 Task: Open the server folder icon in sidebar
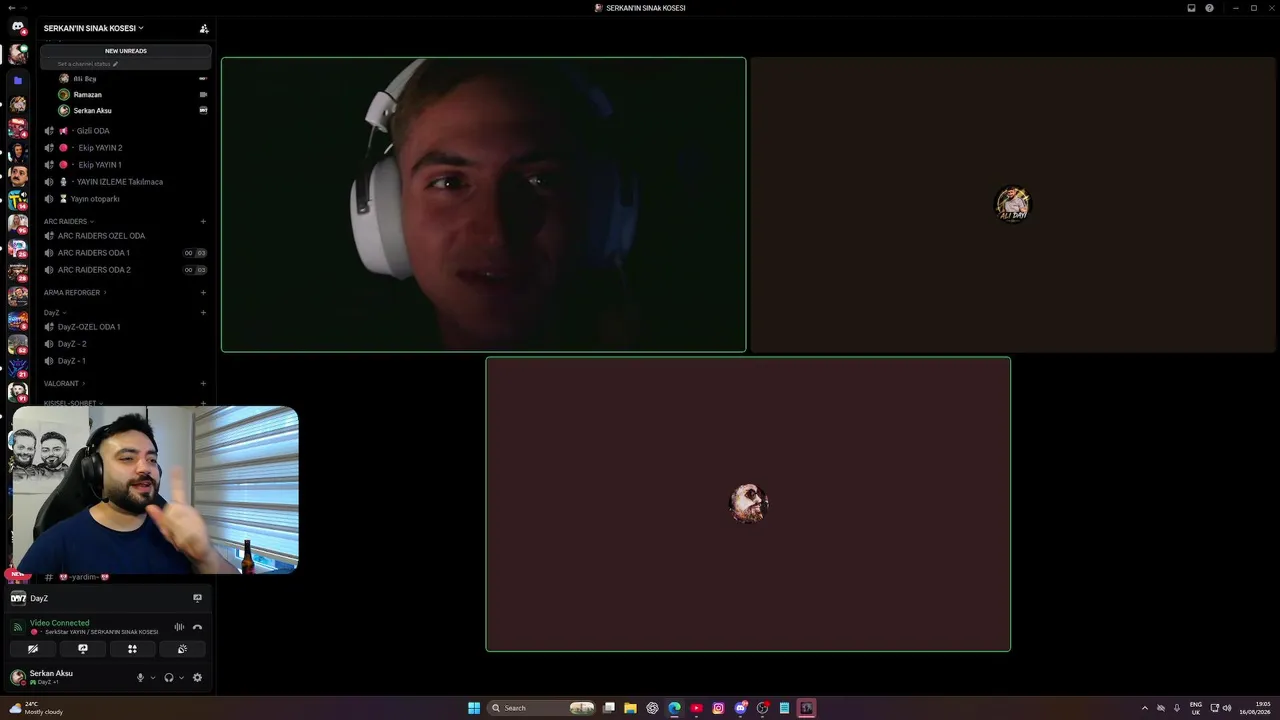pyautogui.click(x=17, y=80)
